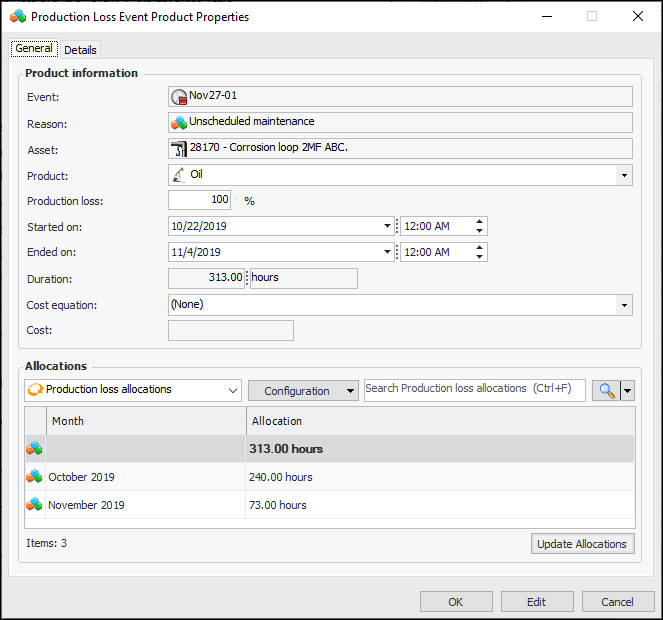Click the Corrosion loop asset icon
663x620 pixels.
pyautogui.click(x=180, y=149)
